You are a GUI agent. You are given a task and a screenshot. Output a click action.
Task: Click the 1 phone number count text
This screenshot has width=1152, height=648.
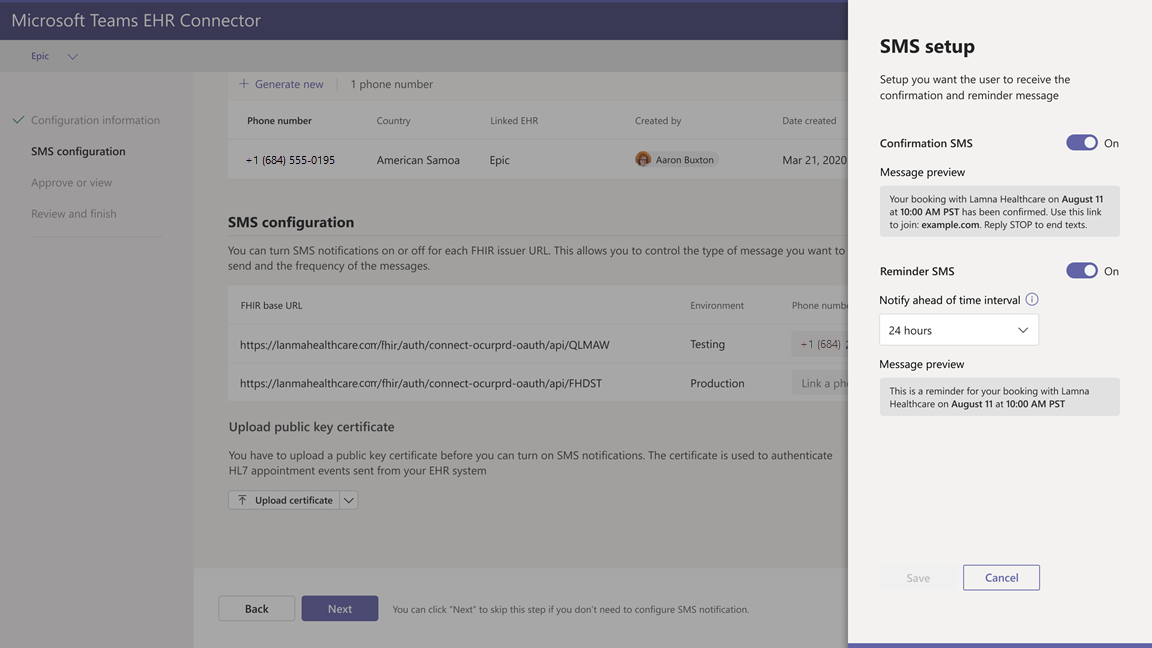coord(392,84)
